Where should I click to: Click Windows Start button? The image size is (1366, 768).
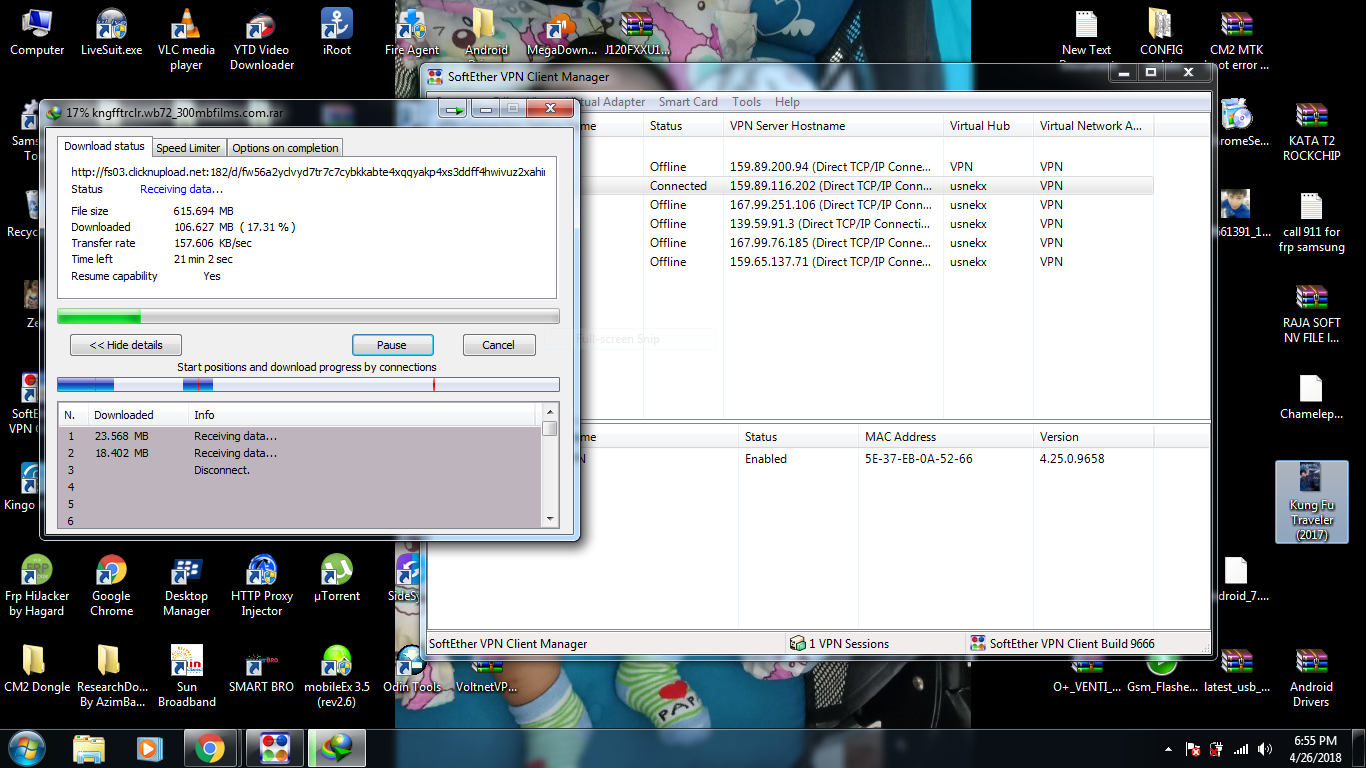pos(25,748)
